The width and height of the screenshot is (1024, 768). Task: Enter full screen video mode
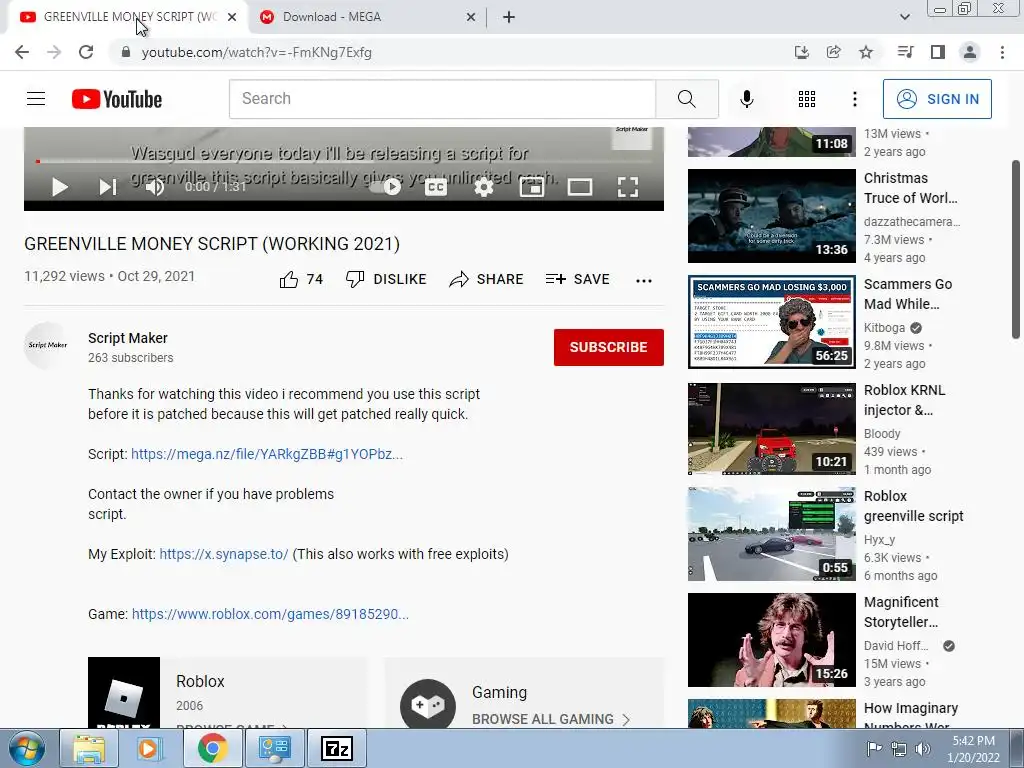coord(628,187)
